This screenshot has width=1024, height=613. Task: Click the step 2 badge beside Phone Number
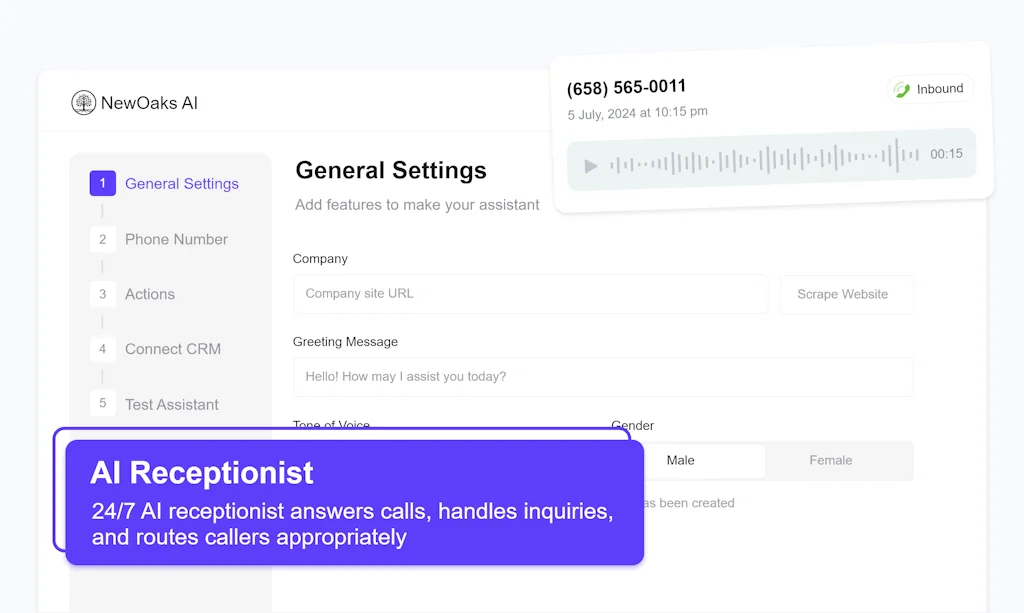103,239
